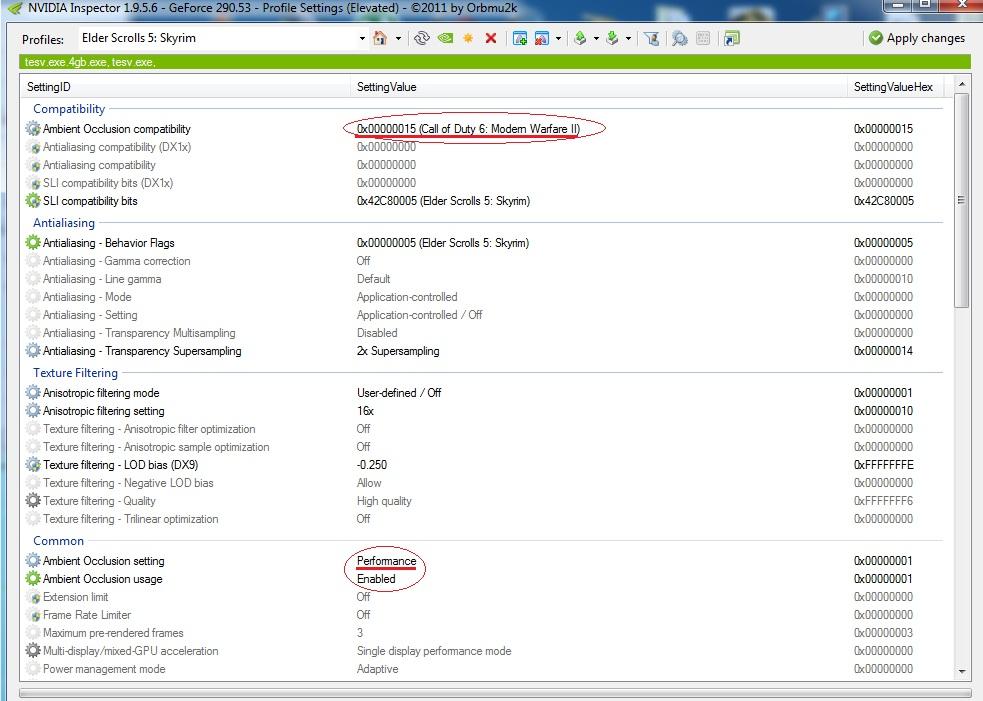Expand the dropdown arrow beside home icon

click(398, 39)
